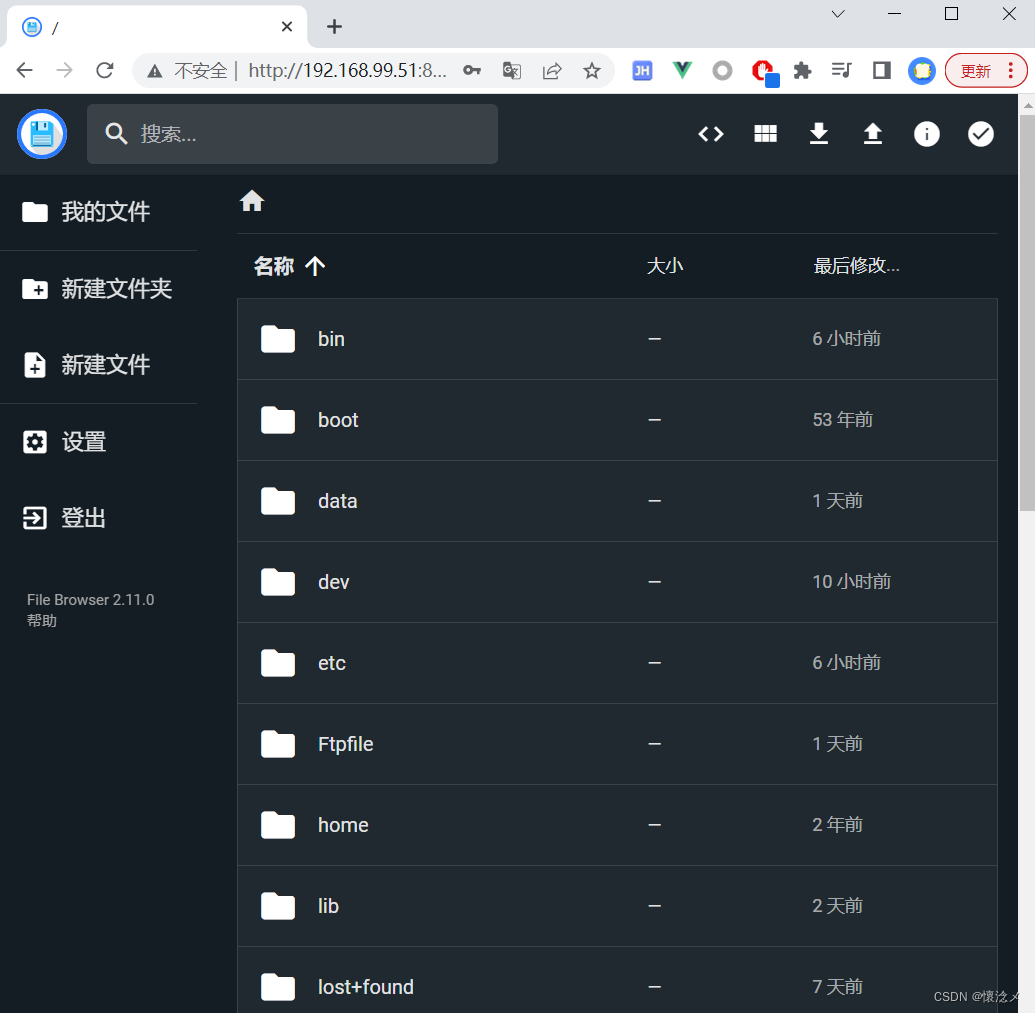1035x1013 pixels.
Task: Switch to grid view layout
Action: point(765,133)
